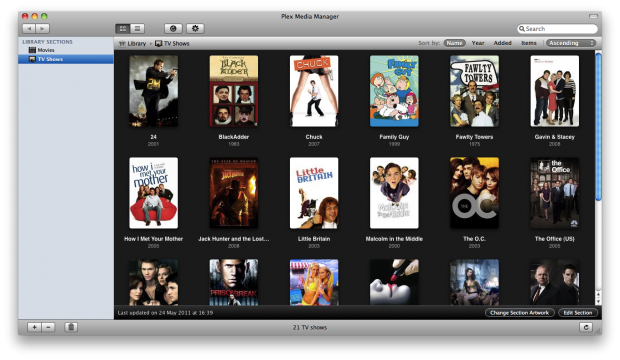Select The Office (US) poster
Screen dimensions: 620x360
tap(555, 193)
